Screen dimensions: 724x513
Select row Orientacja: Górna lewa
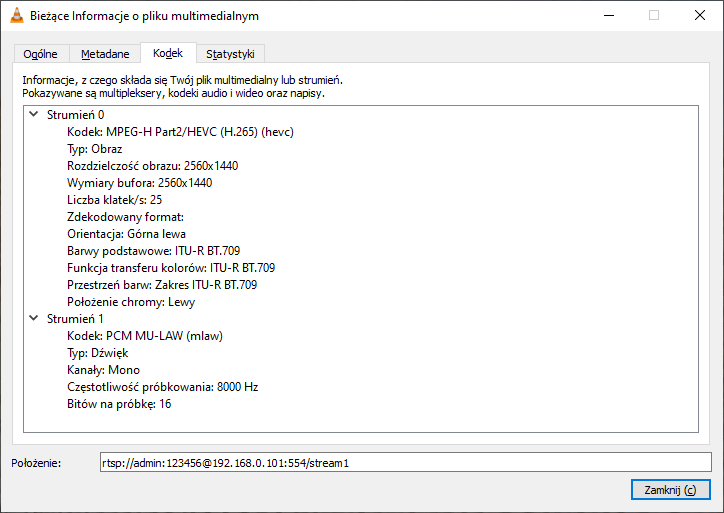point(126,234)
